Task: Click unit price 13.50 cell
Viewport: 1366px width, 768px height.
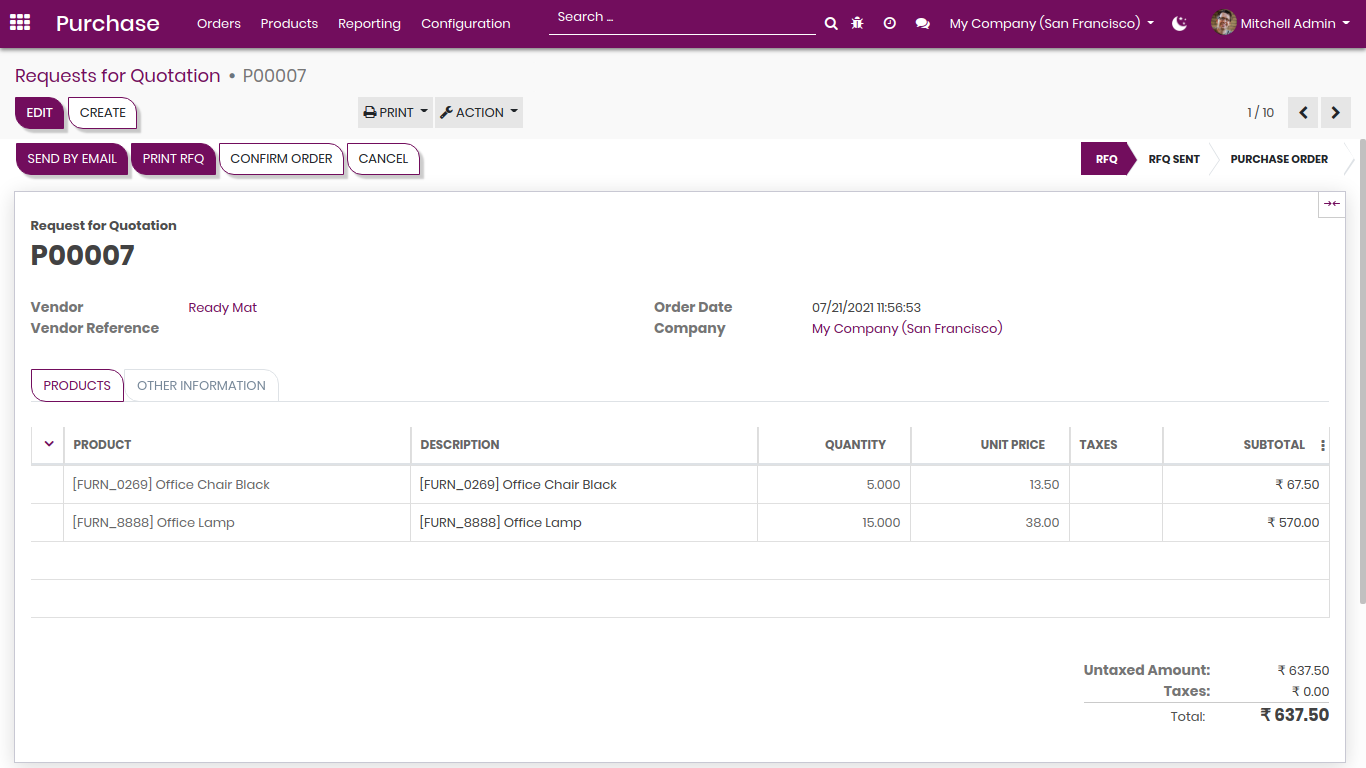Action: (990, 485)
